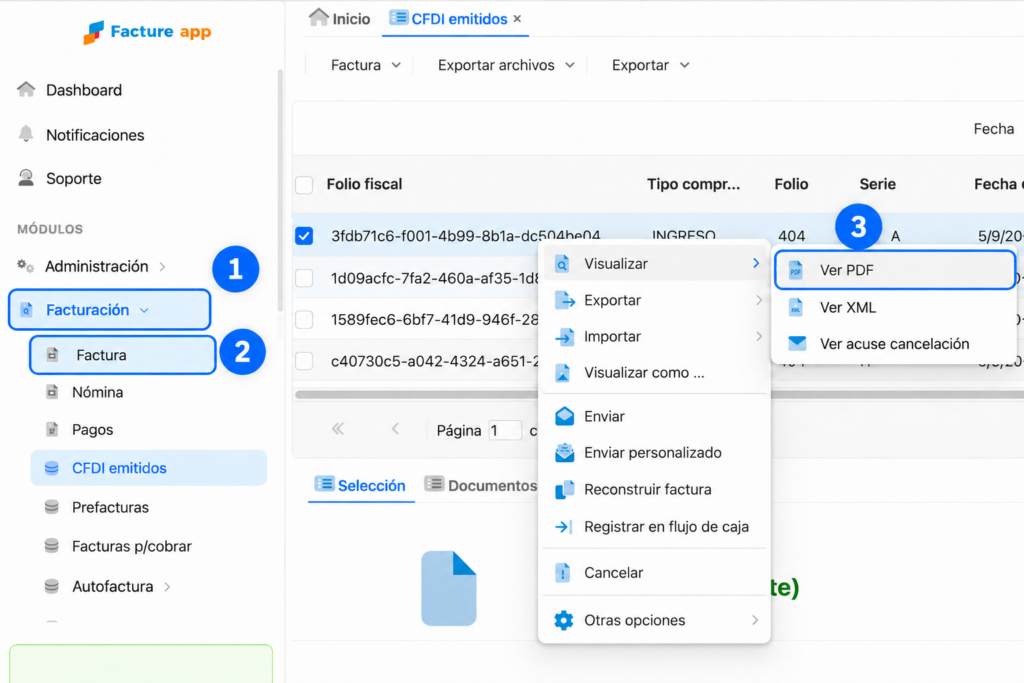Screen dimensions: 1024x683
Task: Open the Exportar archivos dropdown
Action: pyautogui.click(x=506, y=65)
